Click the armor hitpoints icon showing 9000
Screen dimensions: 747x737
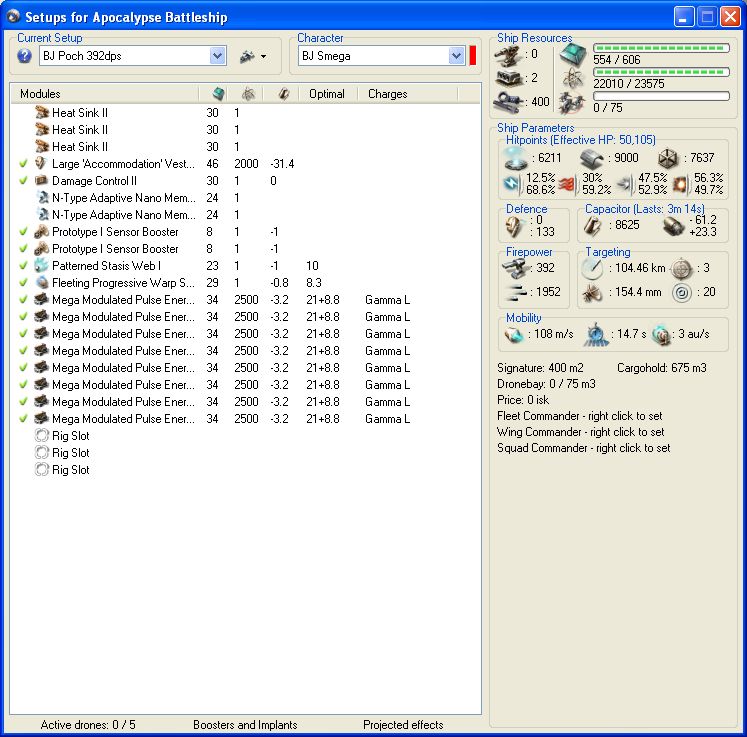(x=592, y=159)
